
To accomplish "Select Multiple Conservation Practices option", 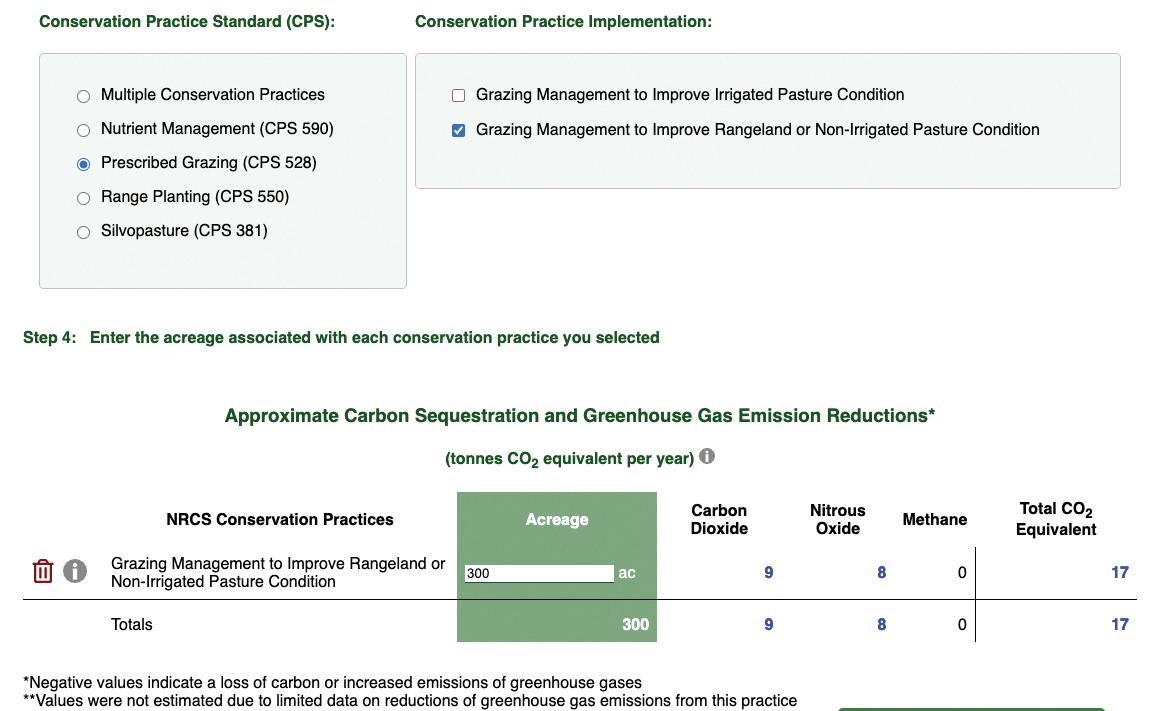I will click(84, 96).
